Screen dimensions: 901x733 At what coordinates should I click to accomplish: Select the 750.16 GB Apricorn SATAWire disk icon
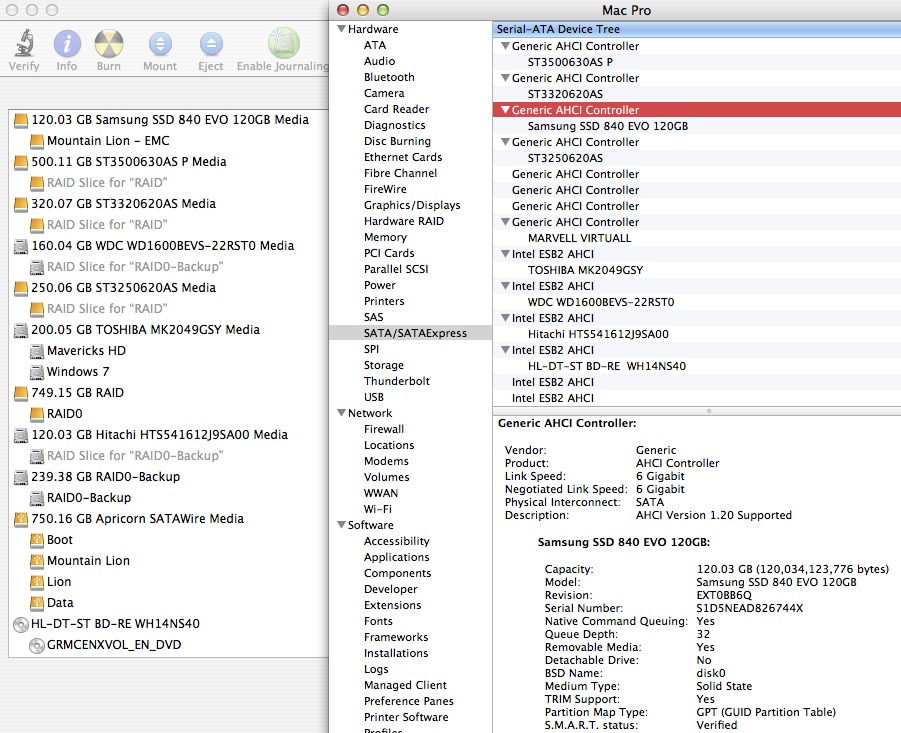[21, 519]
